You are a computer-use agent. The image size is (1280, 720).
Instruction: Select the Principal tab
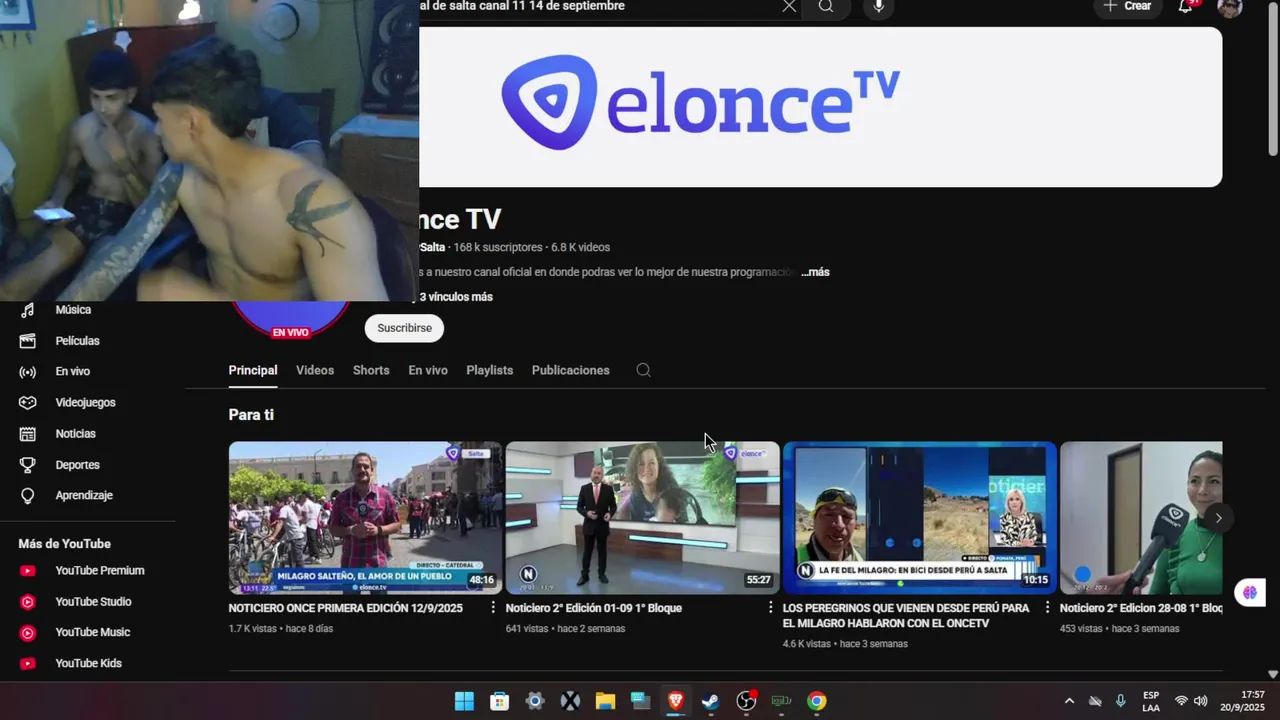pos(253,370)
